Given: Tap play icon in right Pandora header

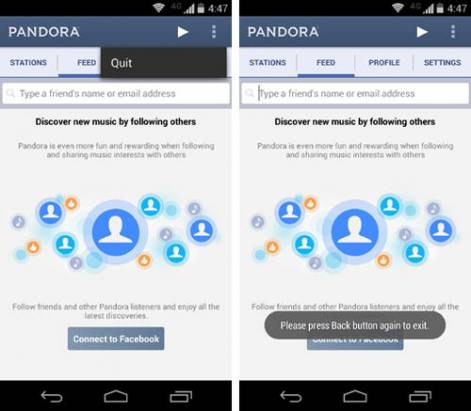Looking at the screenshot, I should click(422, 32).
